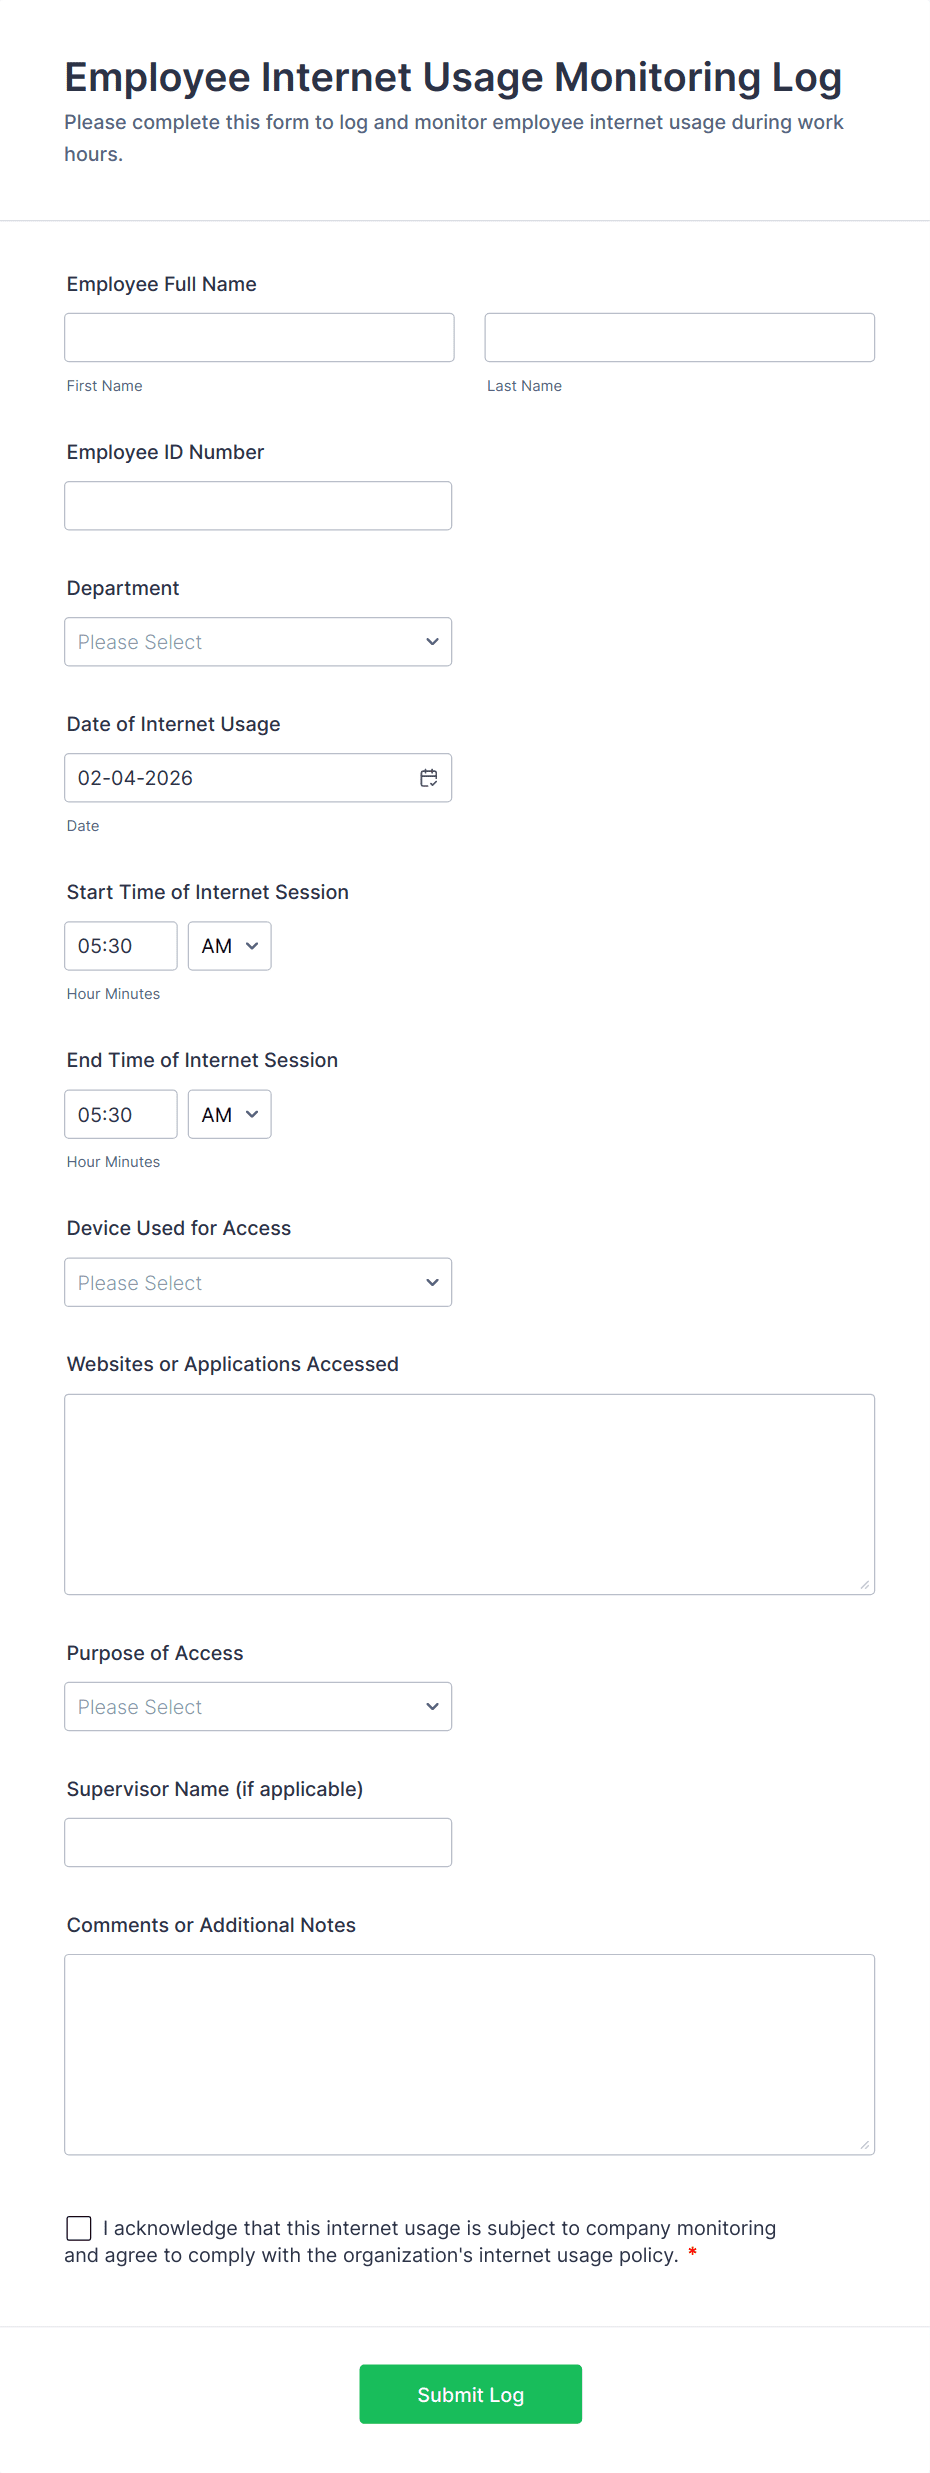Viewport: 930px width, 2473px height.
Task: Focus the Employee ID Number field
Action: (258, 506)
